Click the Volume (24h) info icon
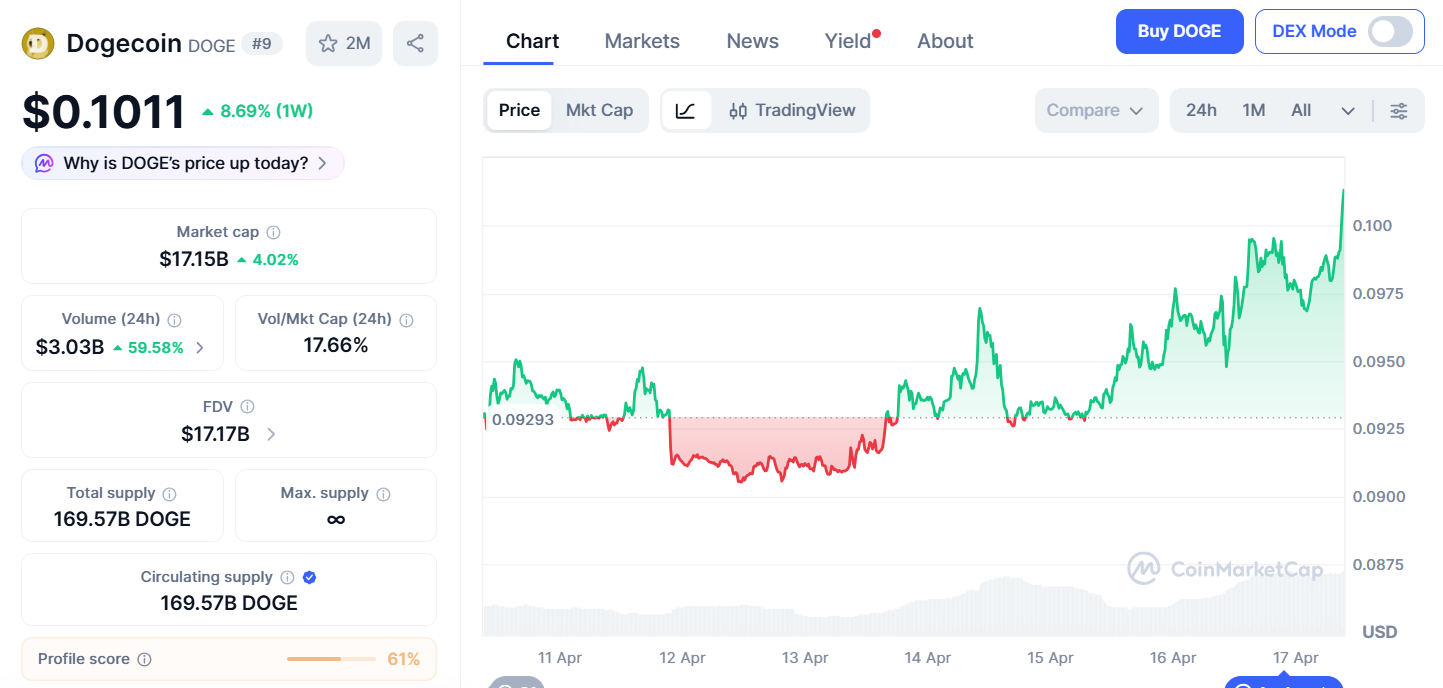 click(174, 320)
